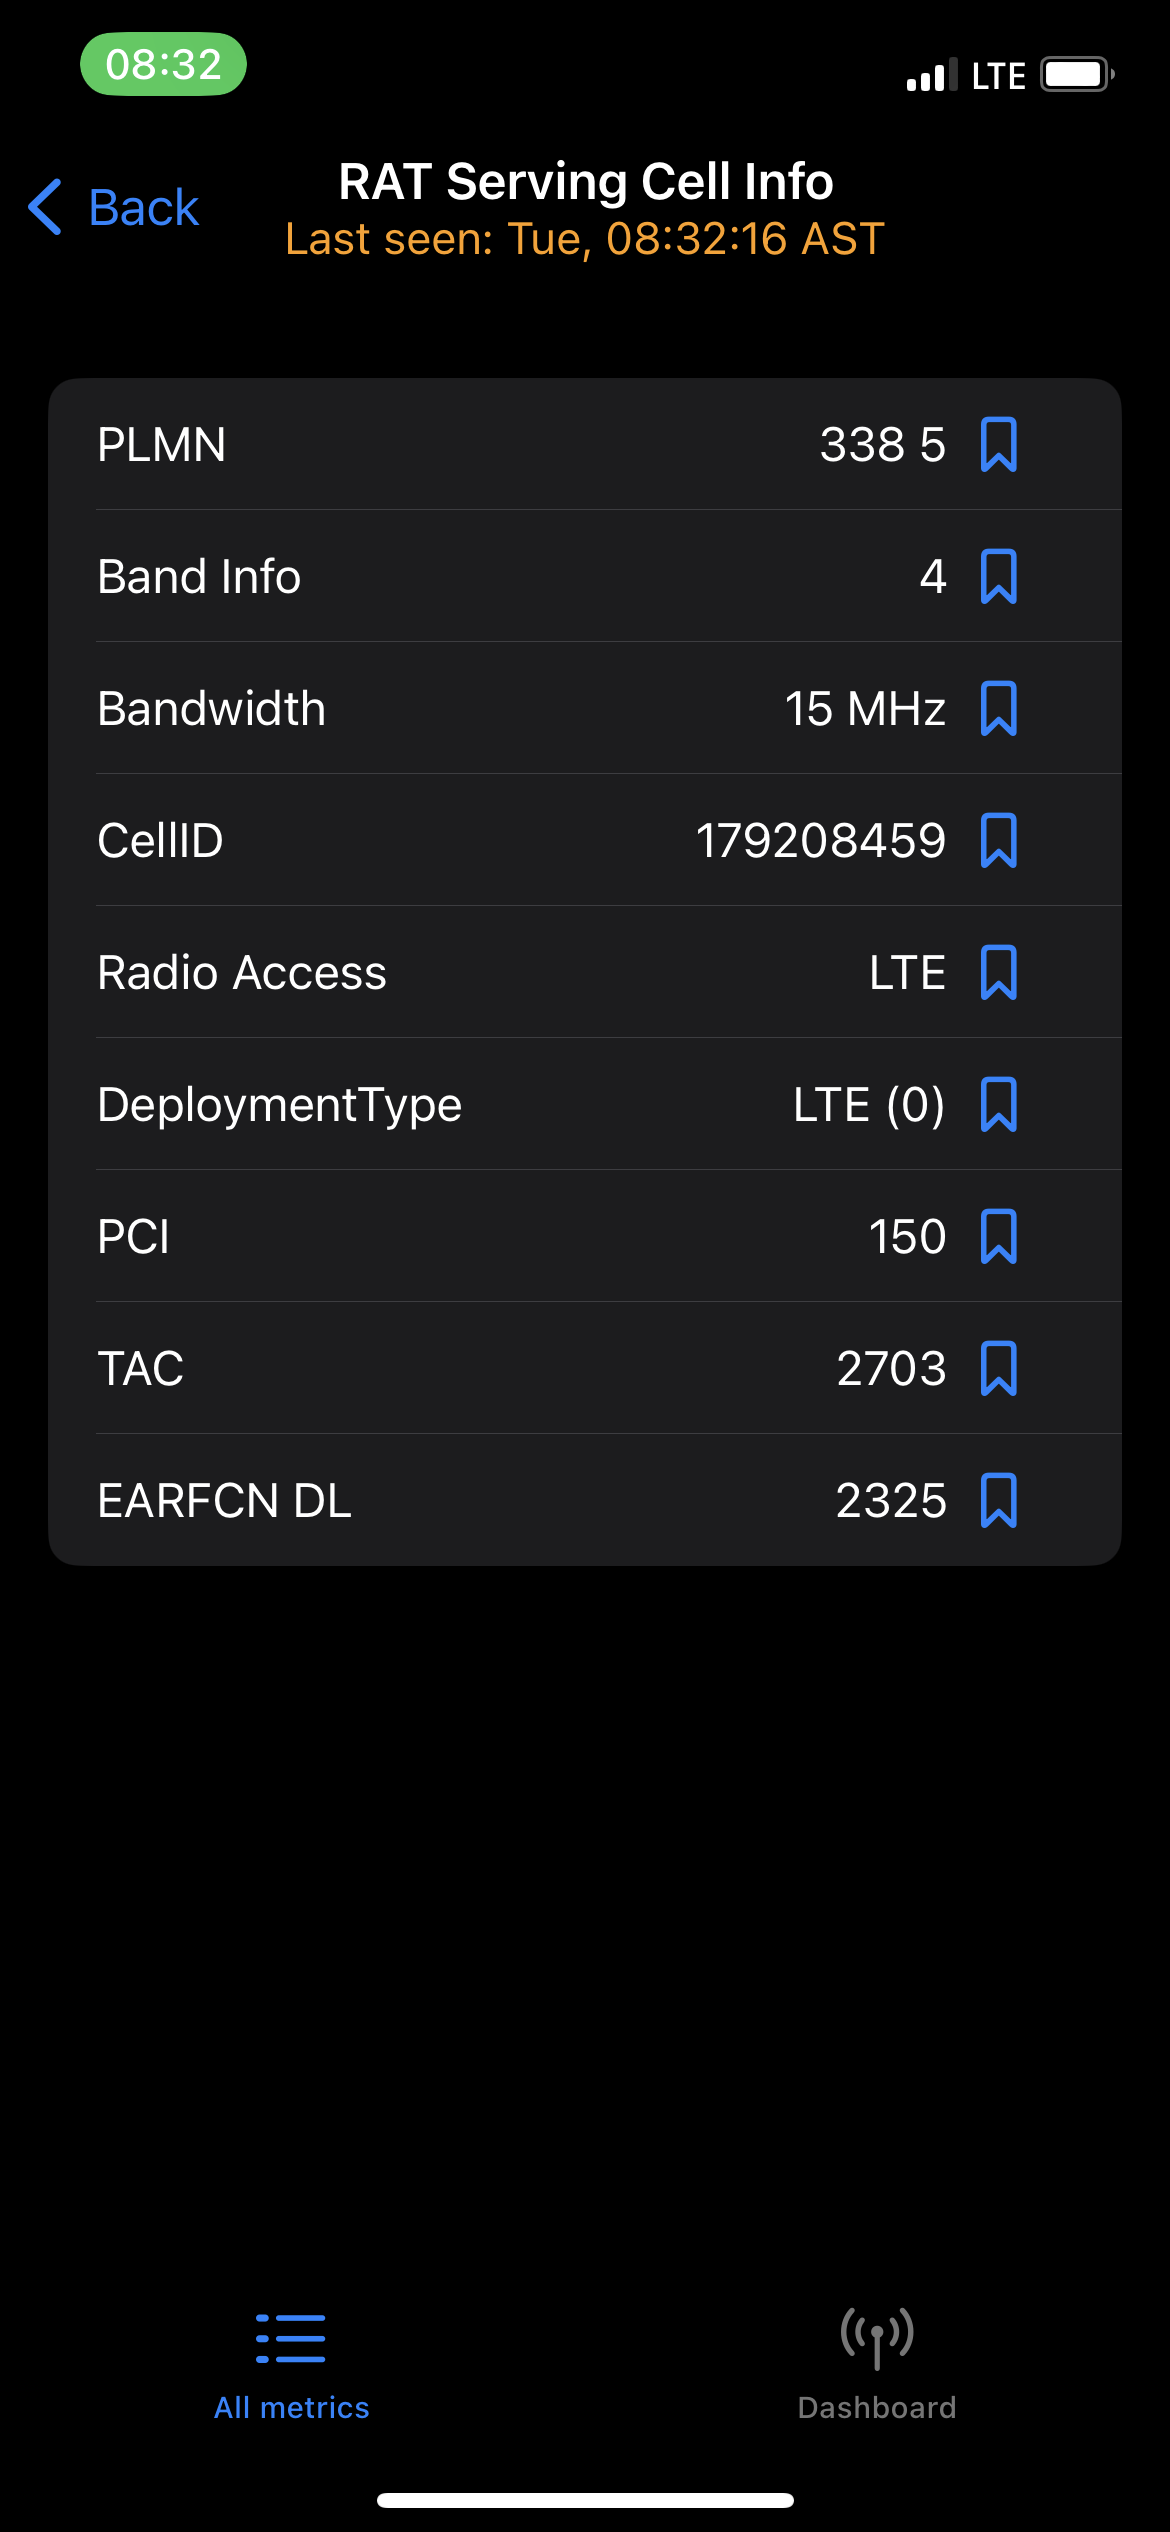Image resolution: width=1170 pixels, height=2532 pixels.
Task: Tap the green 08:32 time pill
Action: point(163,65)
